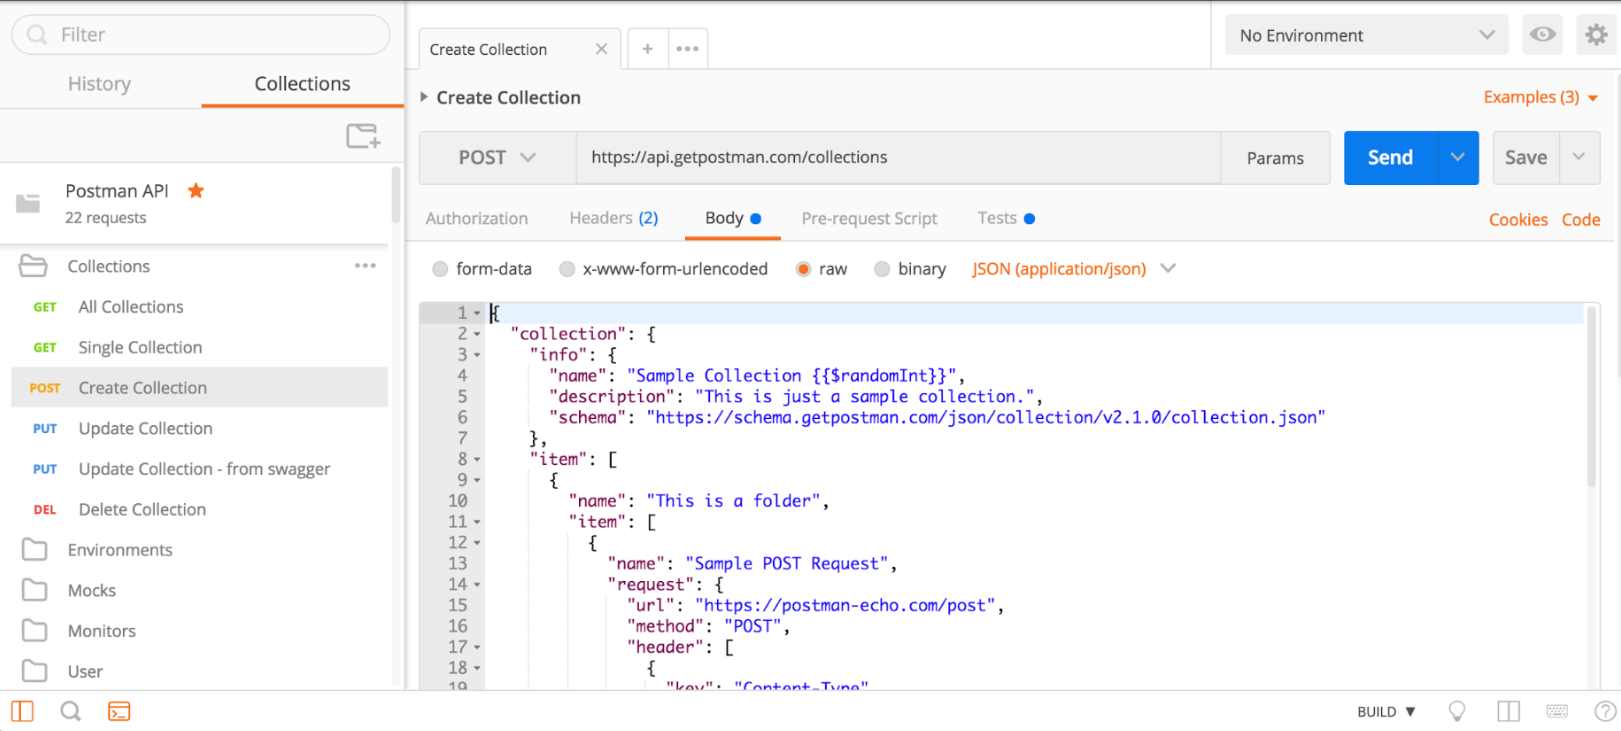Open the Find search icon in status bar
Image resolution: width=1621 pixels, height=731 pixels.
70,711
